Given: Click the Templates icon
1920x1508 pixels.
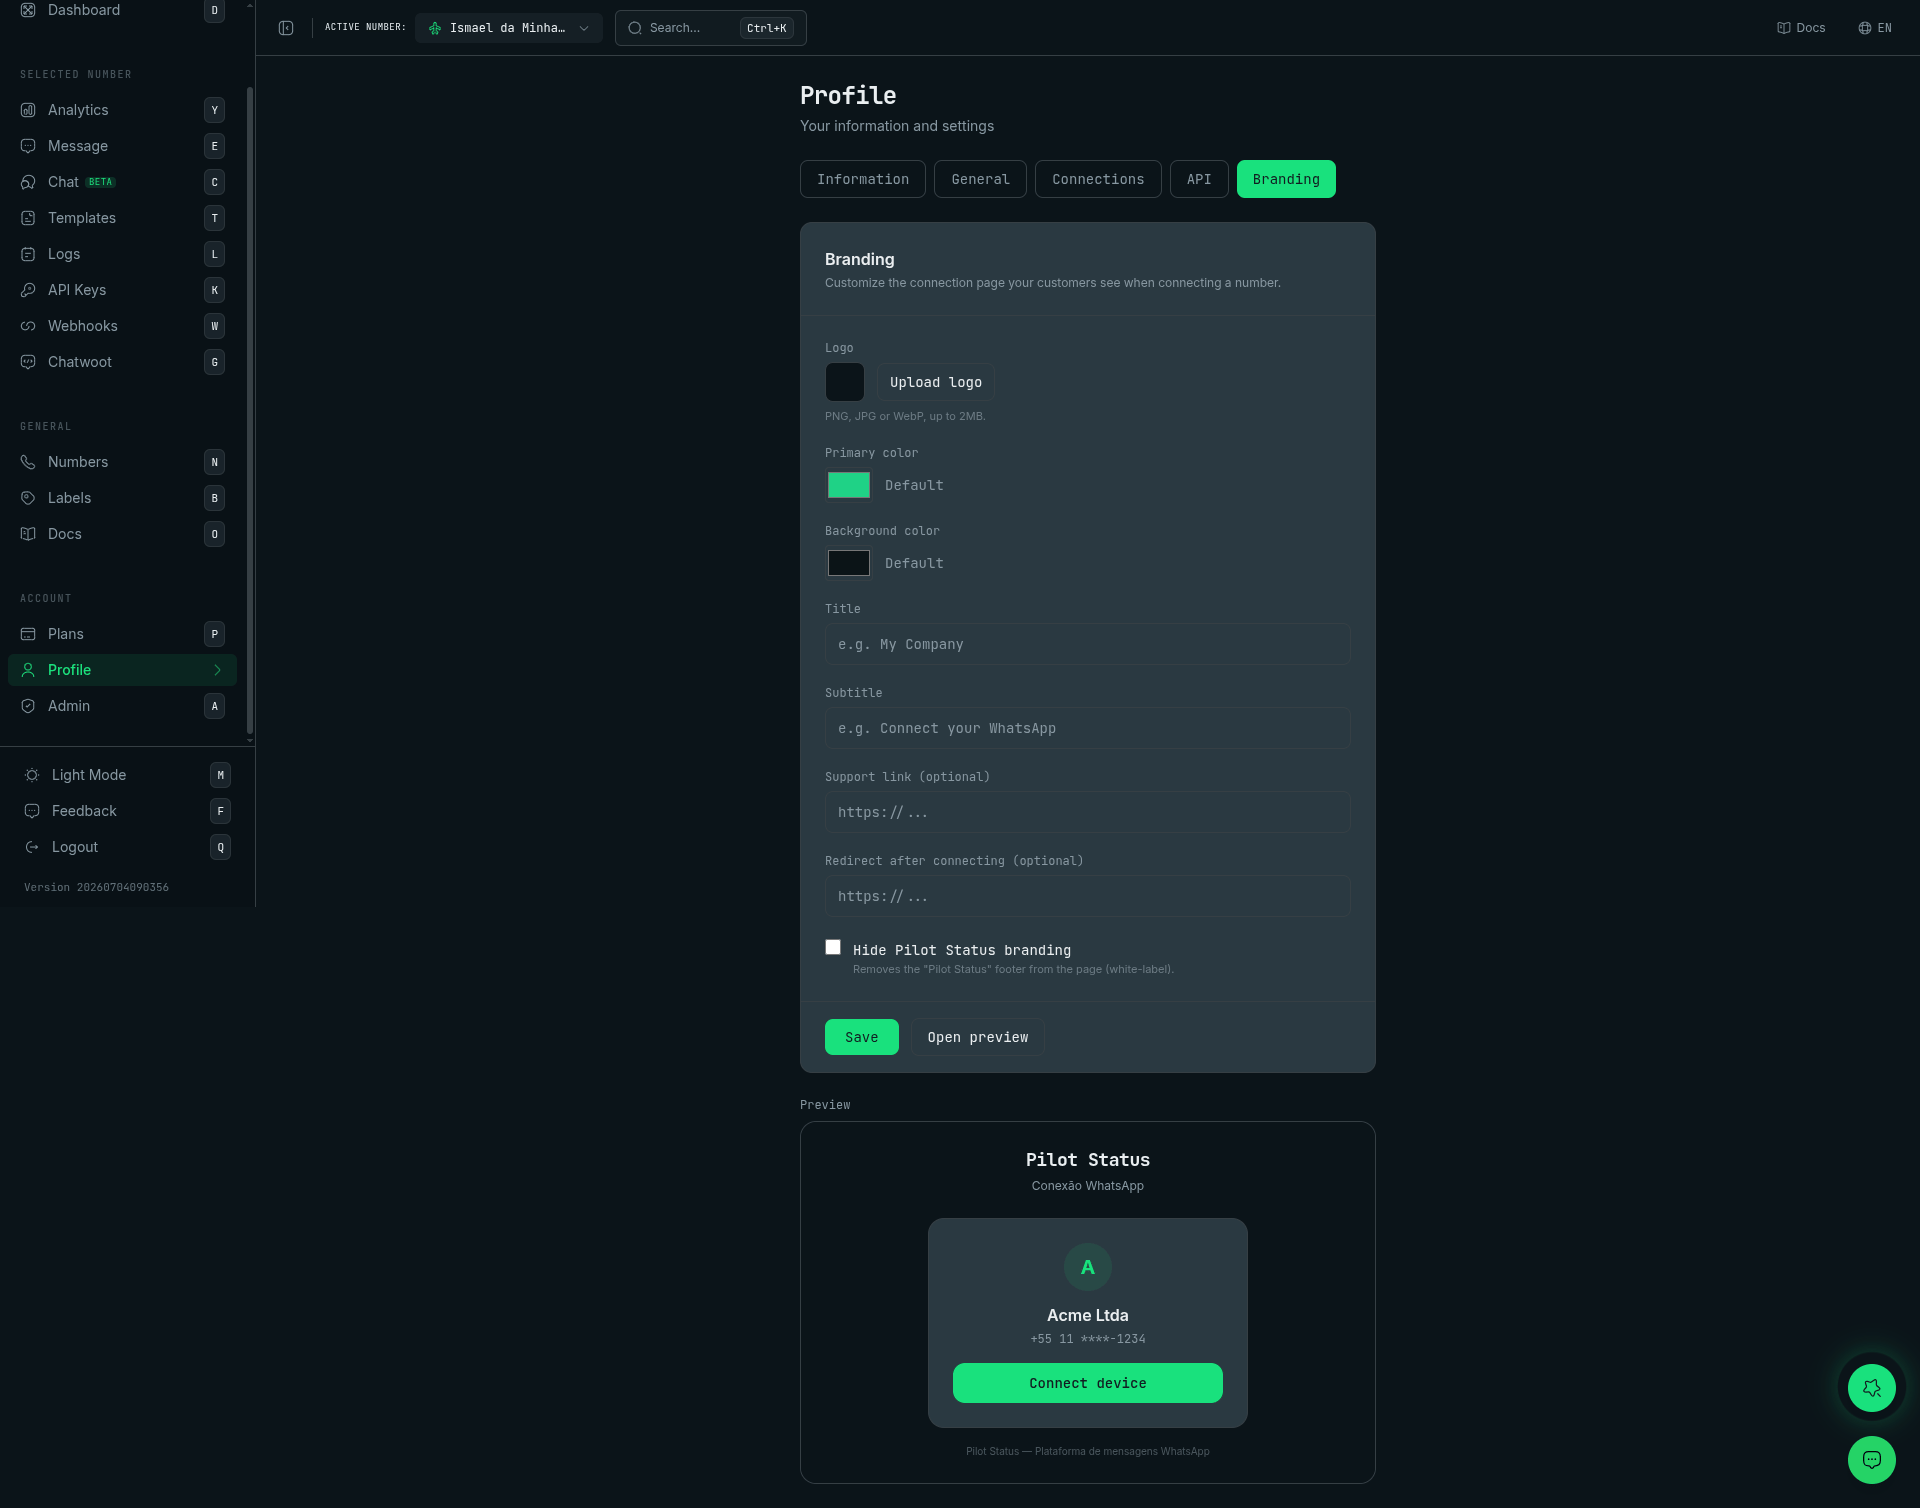Looking at the screenshot, I should point(28,218).
